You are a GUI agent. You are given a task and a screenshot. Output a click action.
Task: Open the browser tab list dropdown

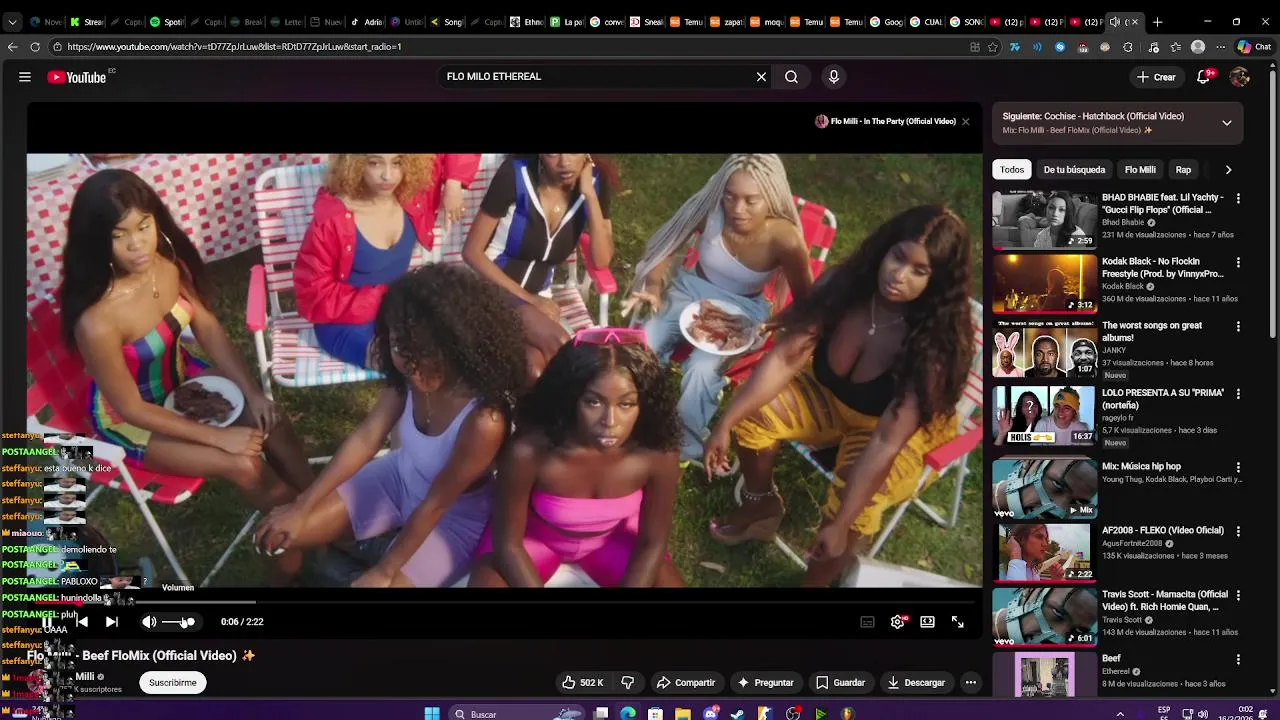(x=11, y=22)
